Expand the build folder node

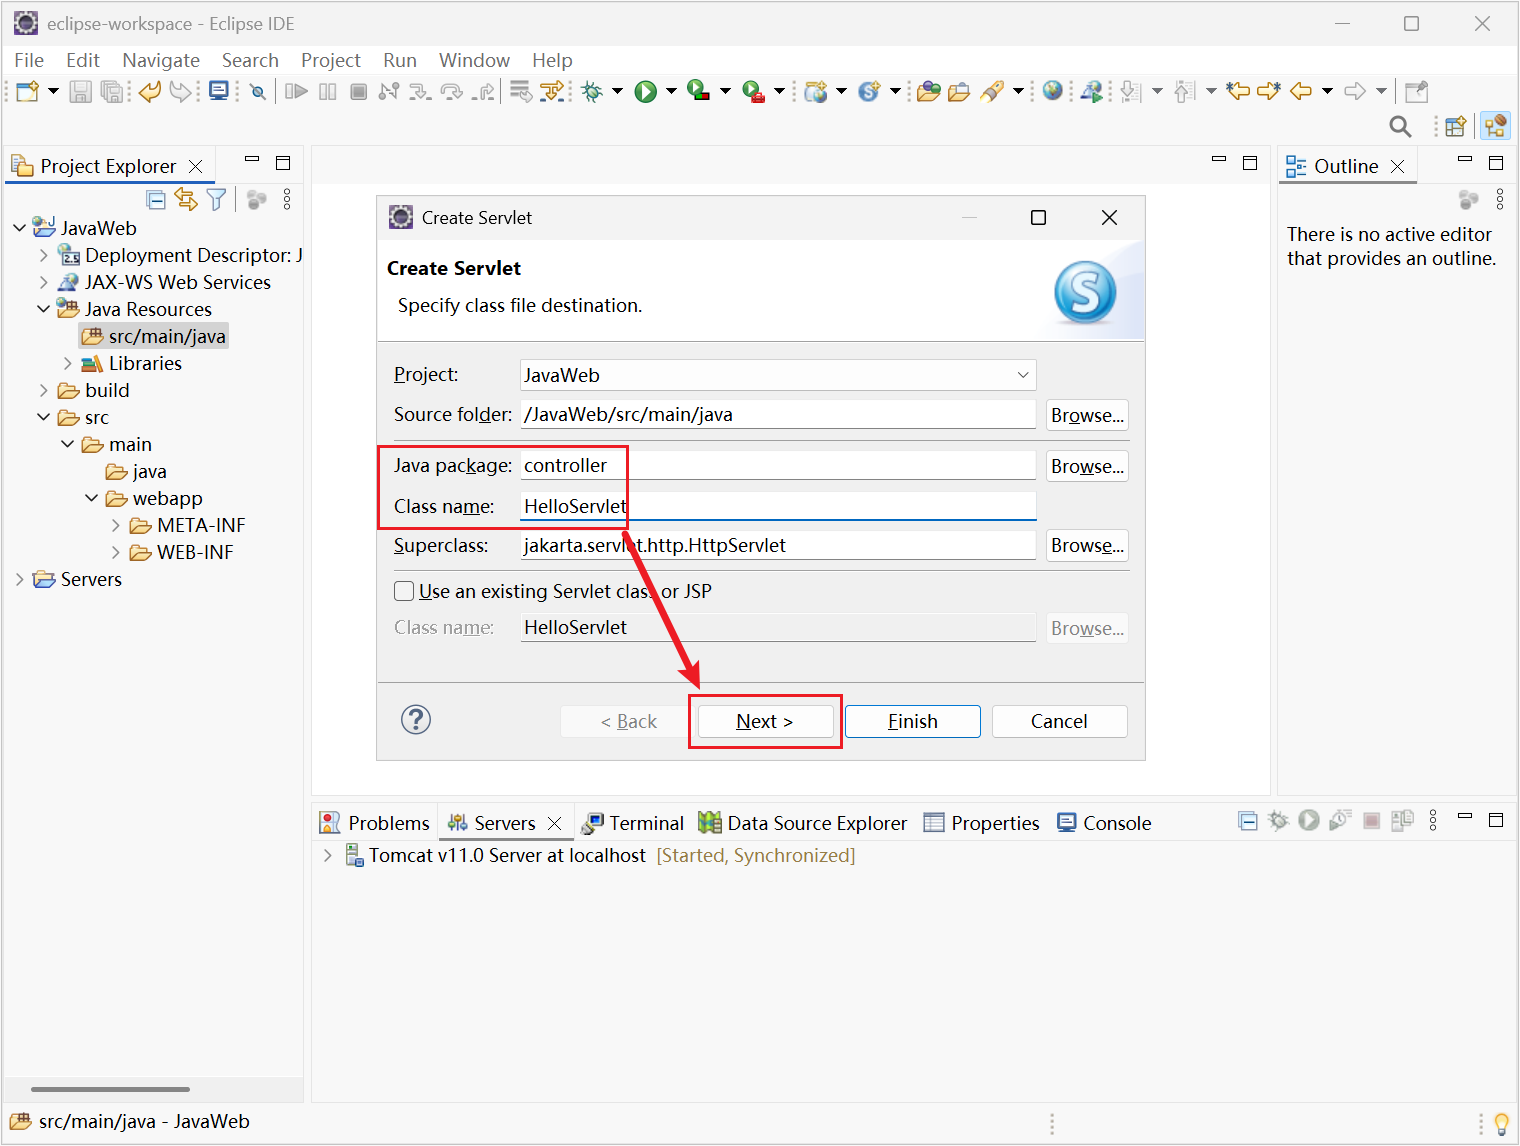43,391
